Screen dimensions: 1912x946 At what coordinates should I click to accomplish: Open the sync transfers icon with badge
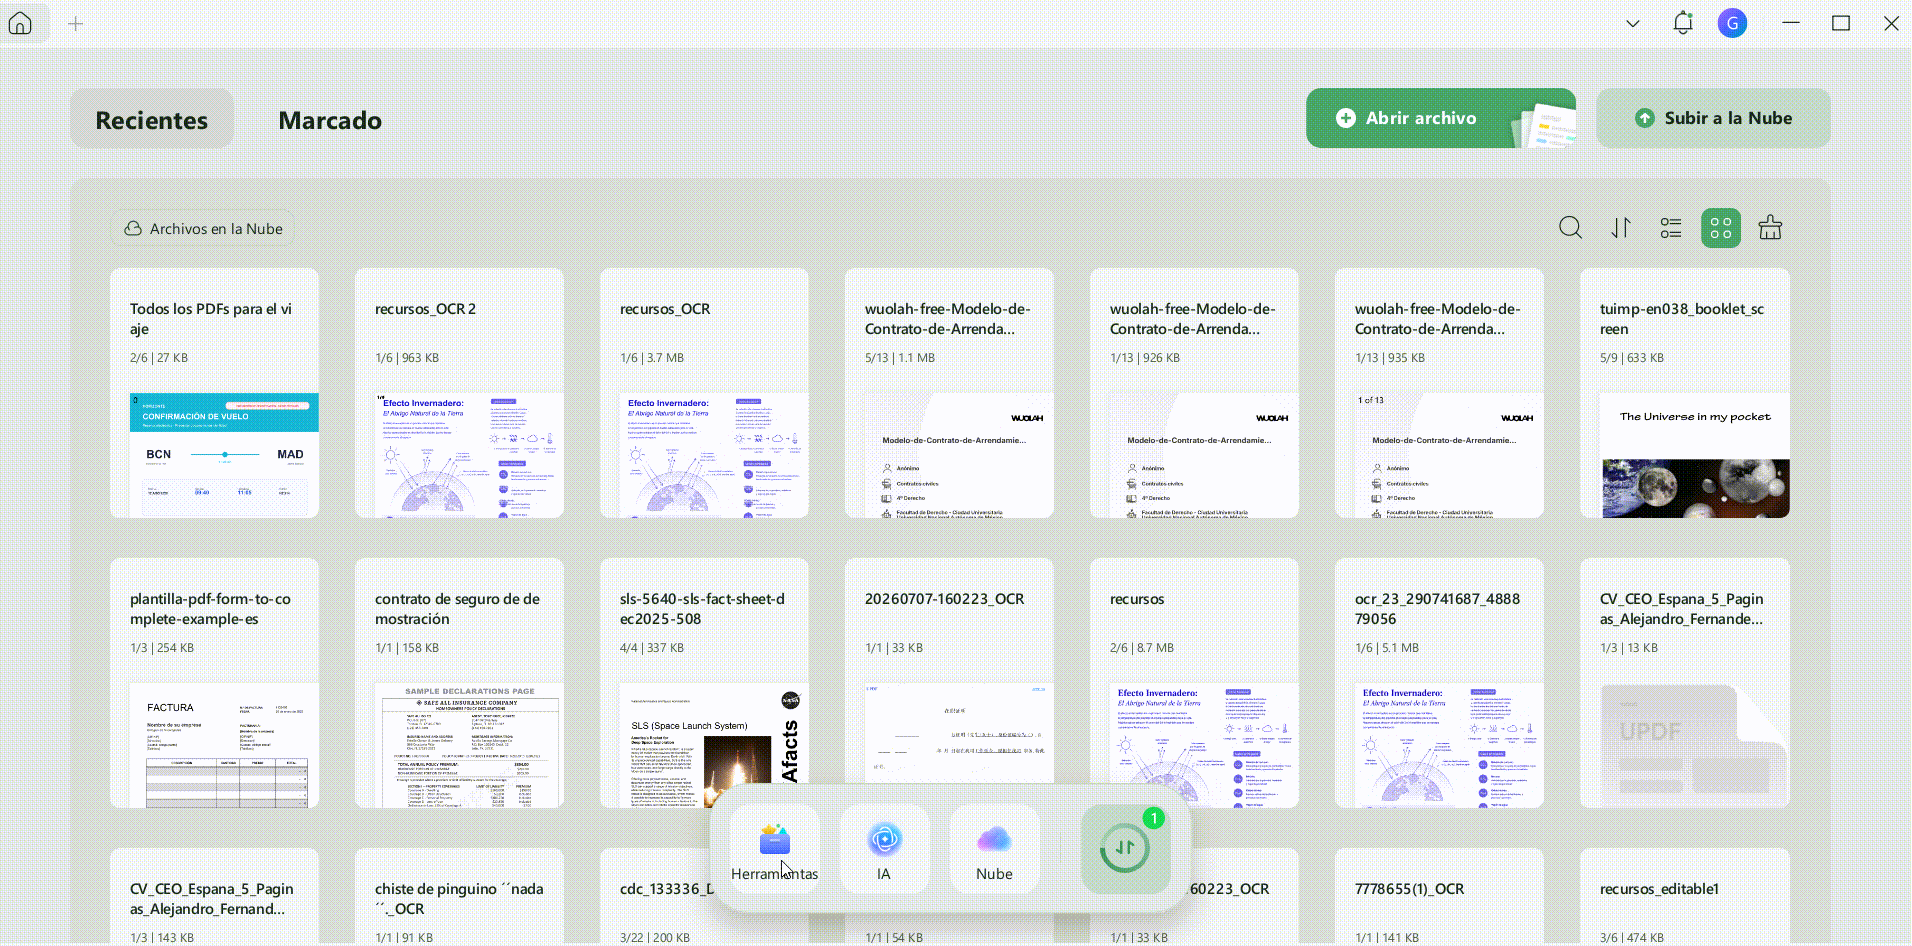[1125, 848]
